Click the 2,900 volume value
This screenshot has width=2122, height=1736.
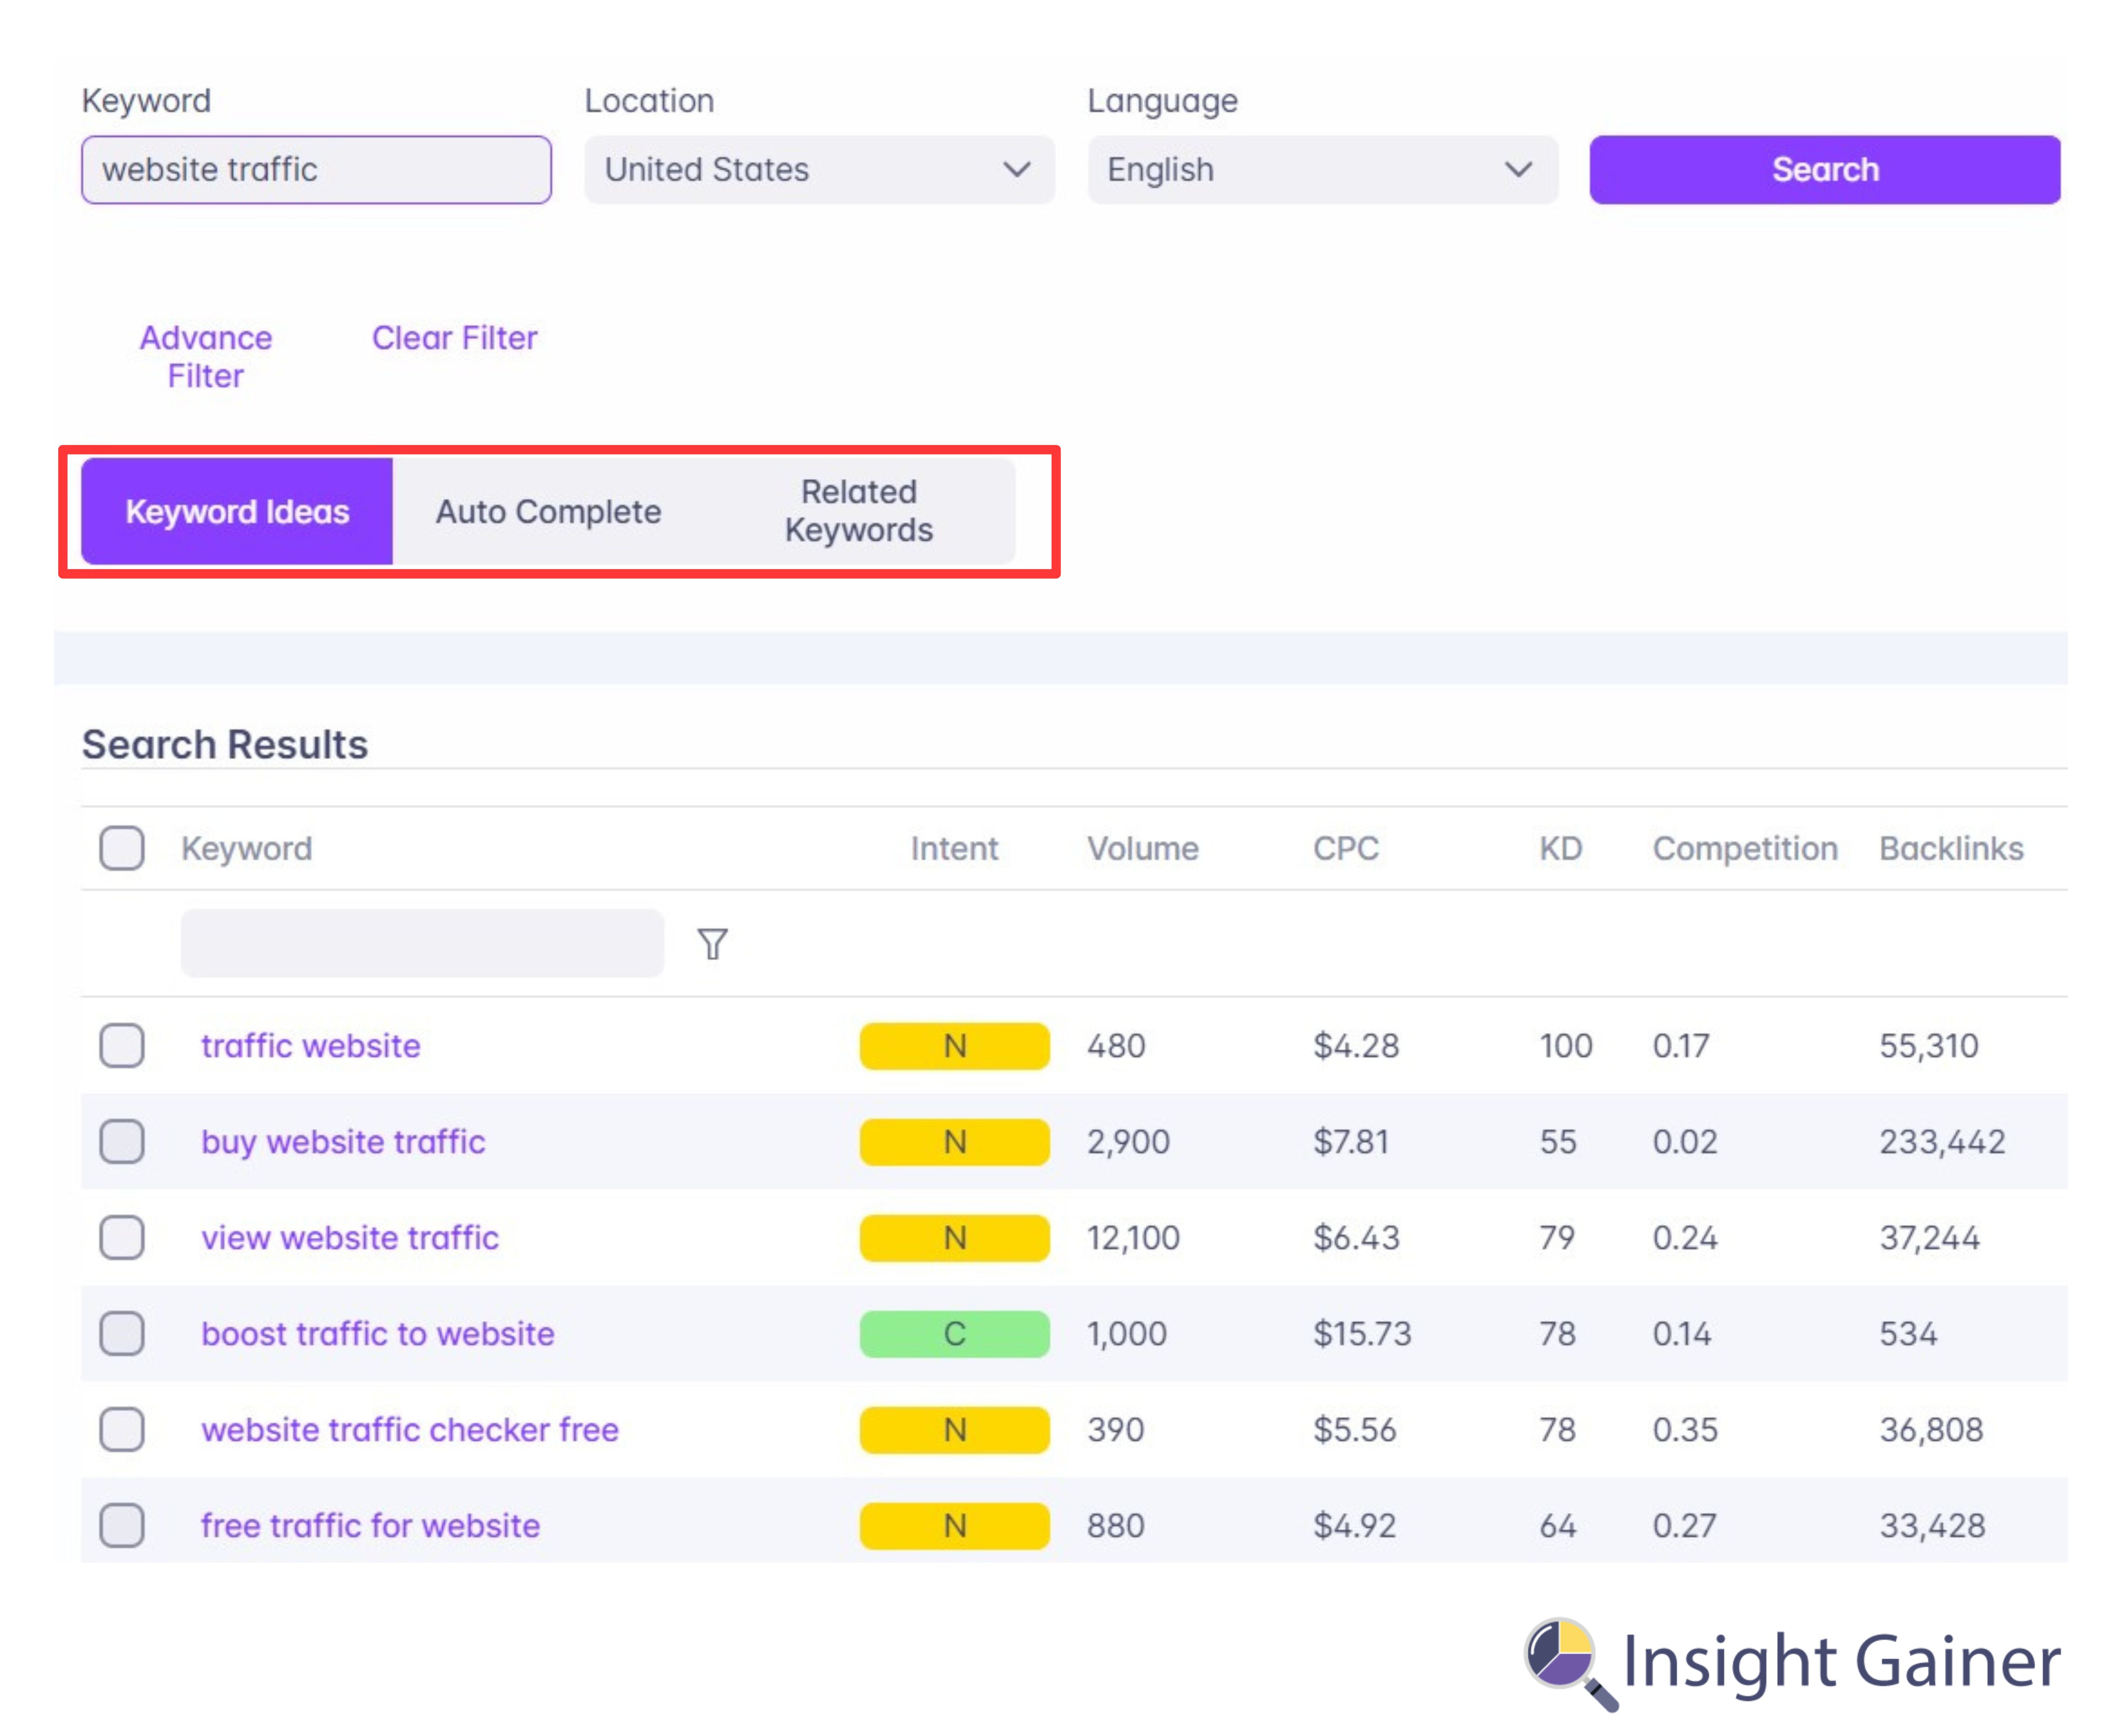(x=1128, y=1141)
